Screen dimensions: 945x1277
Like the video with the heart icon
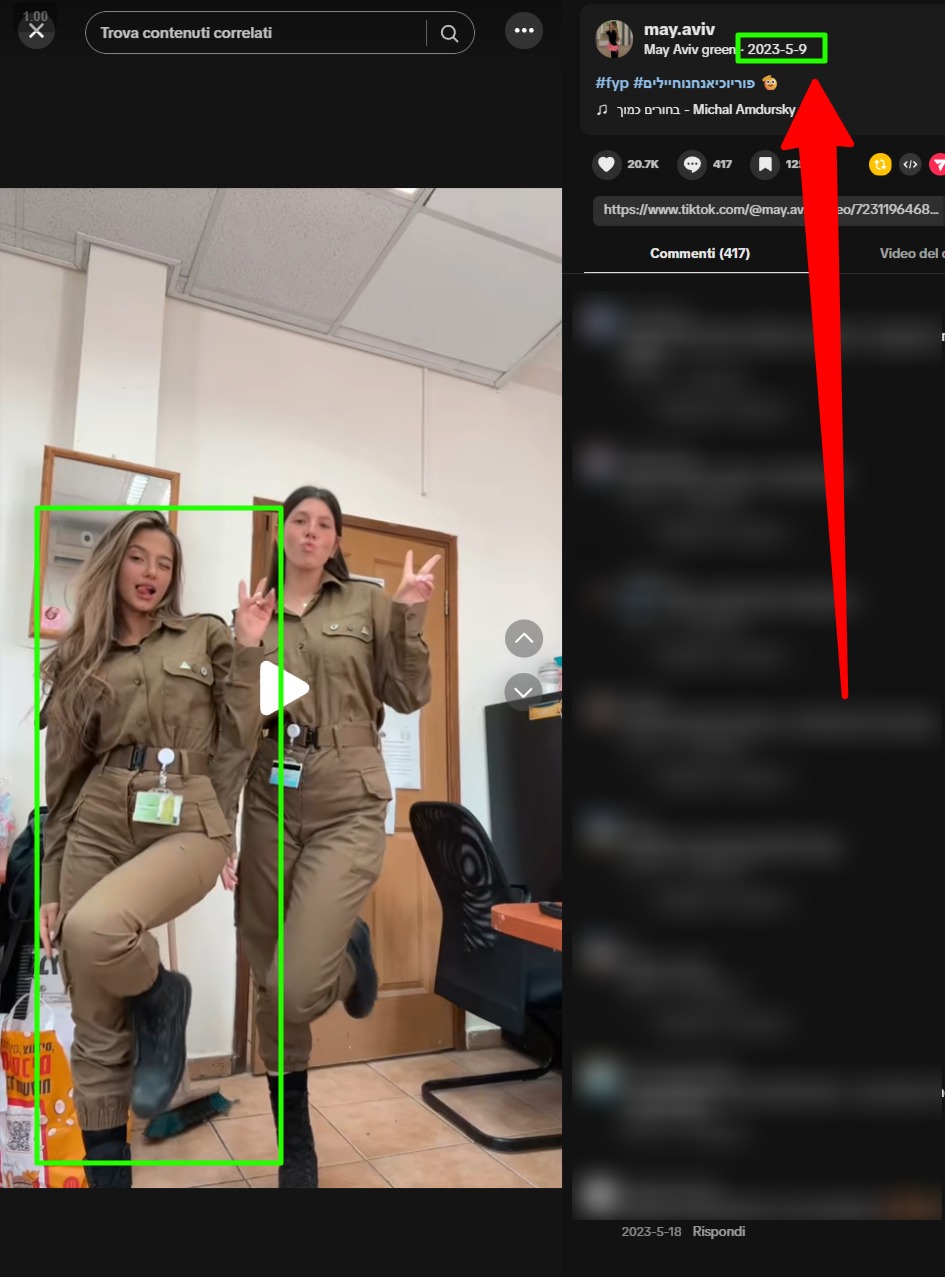(x=606, y=164)
